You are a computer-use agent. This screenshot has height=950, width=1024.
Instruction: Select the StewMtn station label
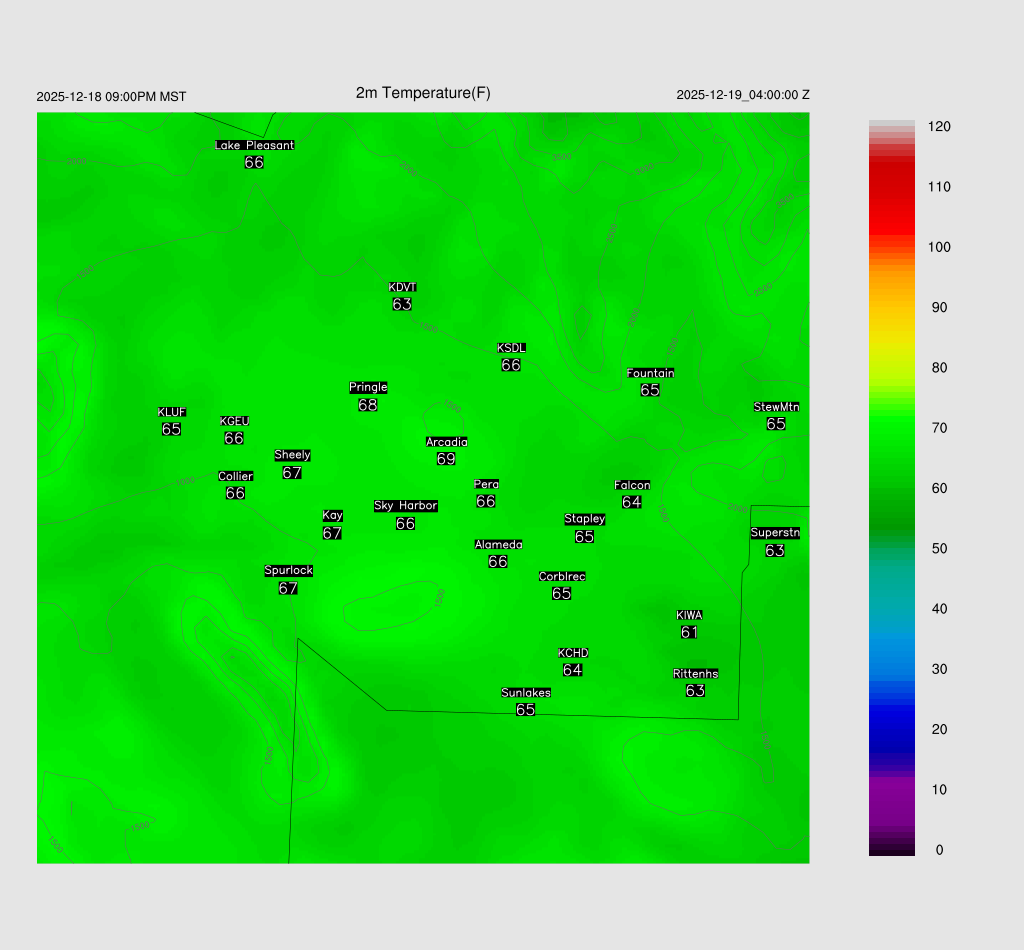coord(776,407)
